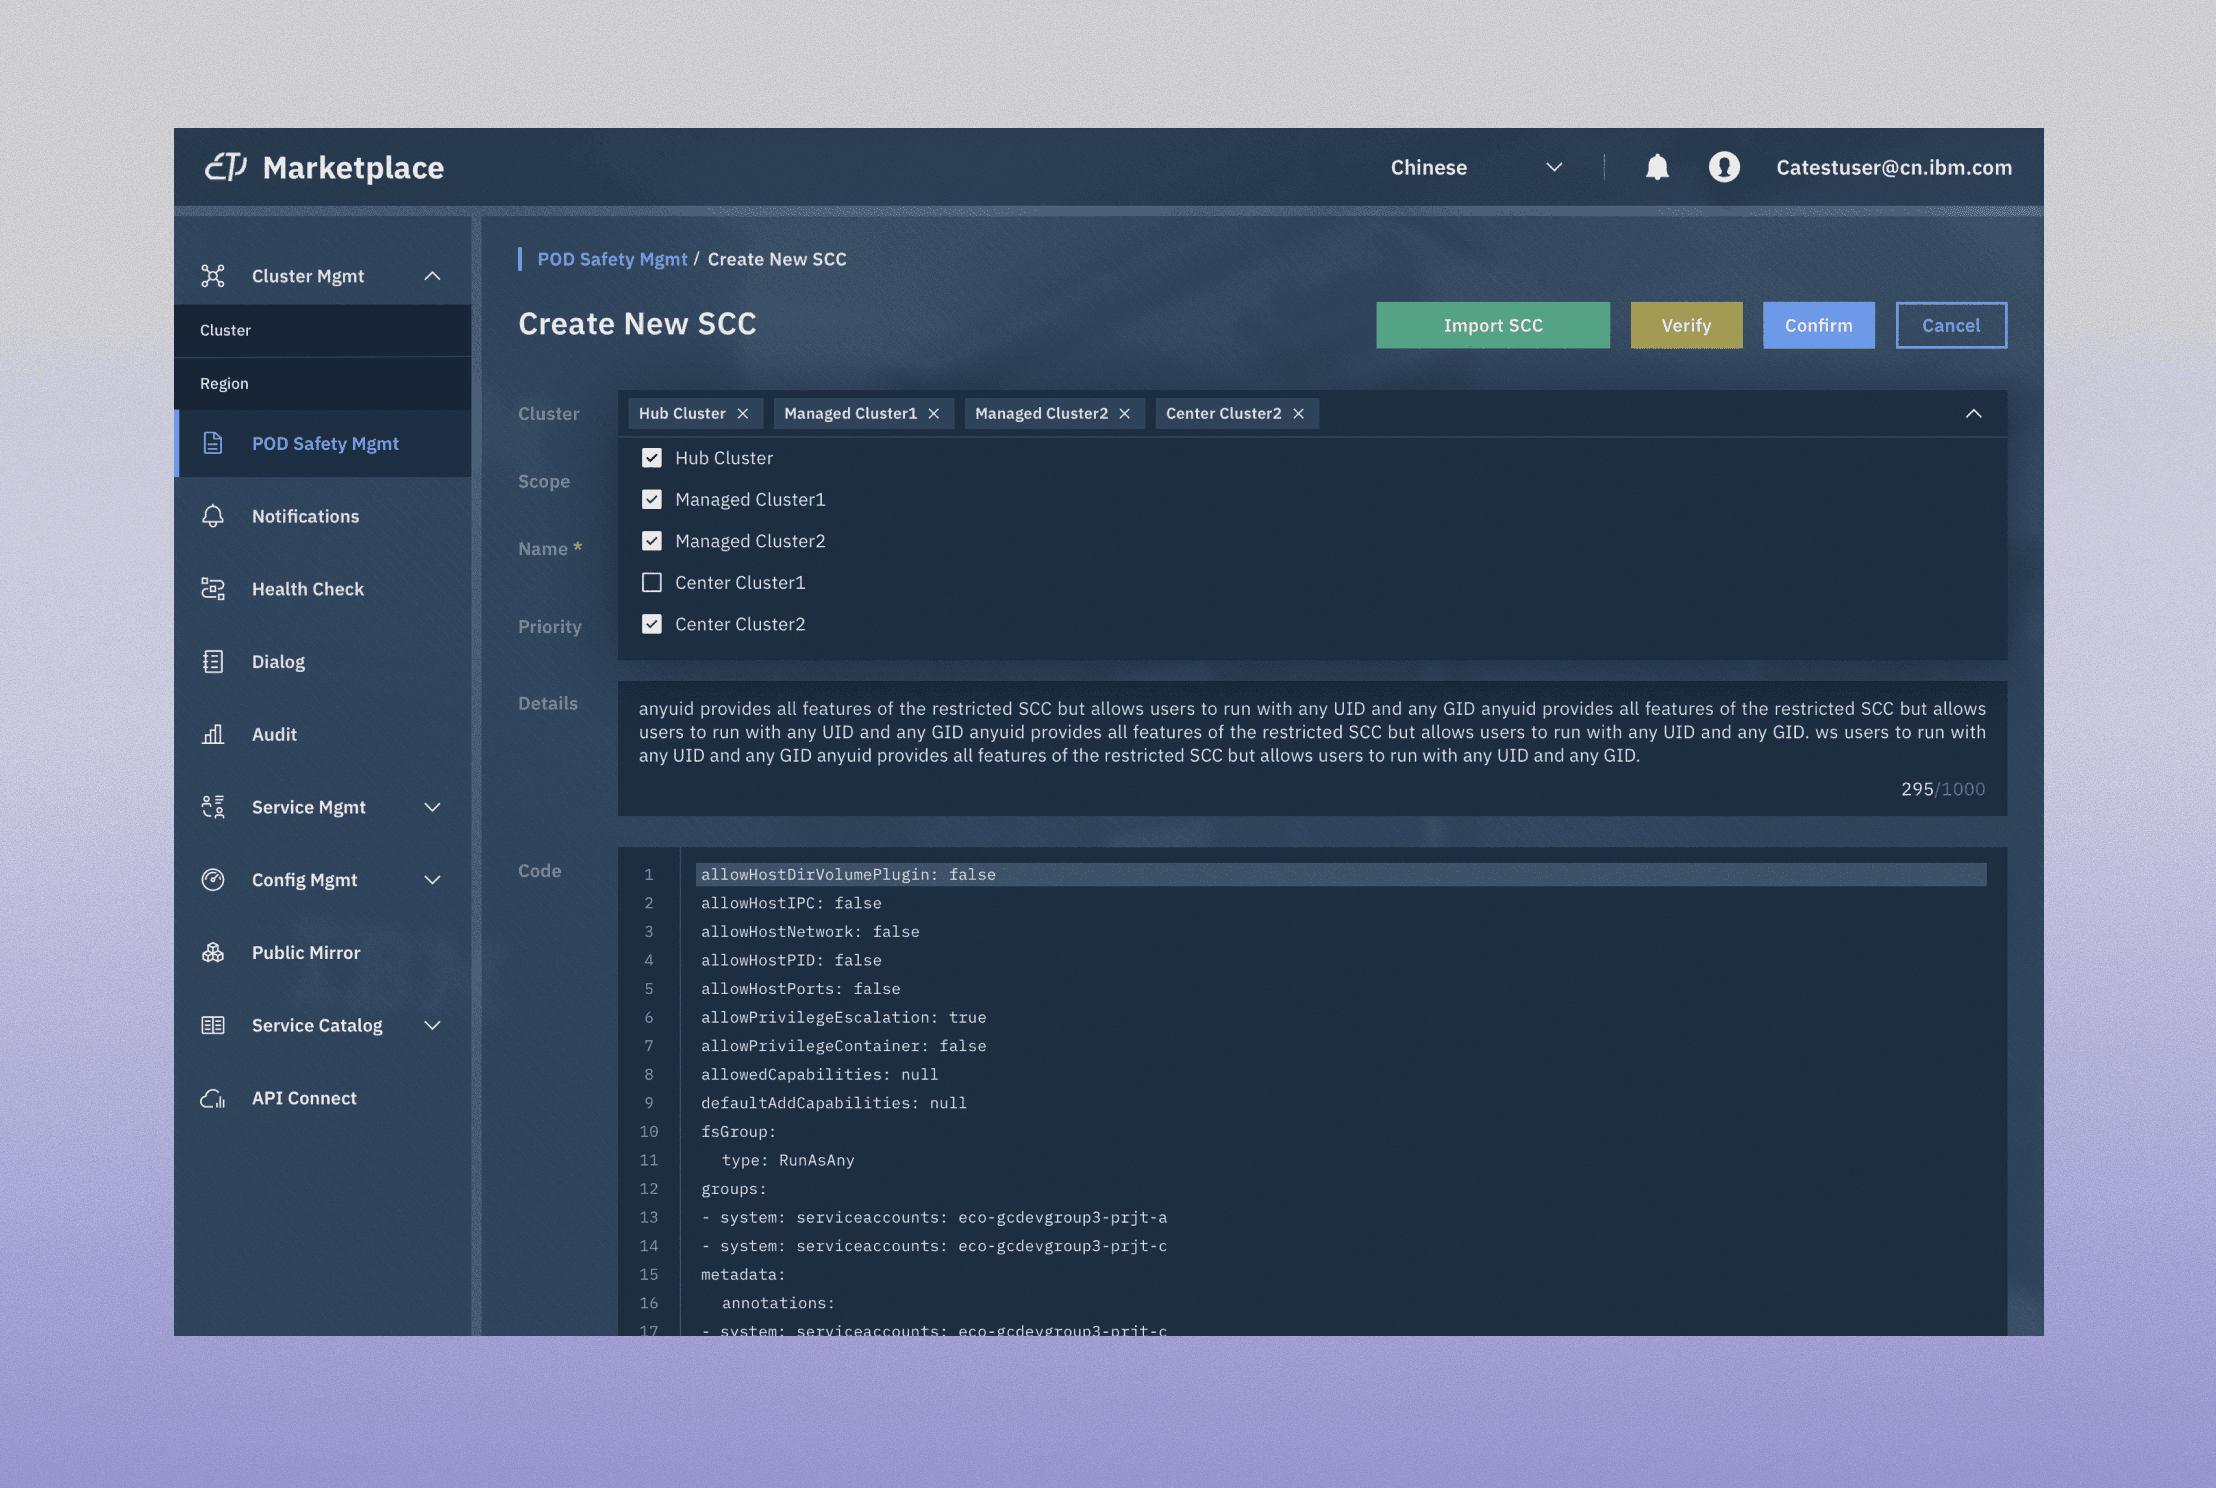2216x1488 pixels.
Task: Click the POD Safety Mgmt breadcrumb link
Action: click(612, 260)
